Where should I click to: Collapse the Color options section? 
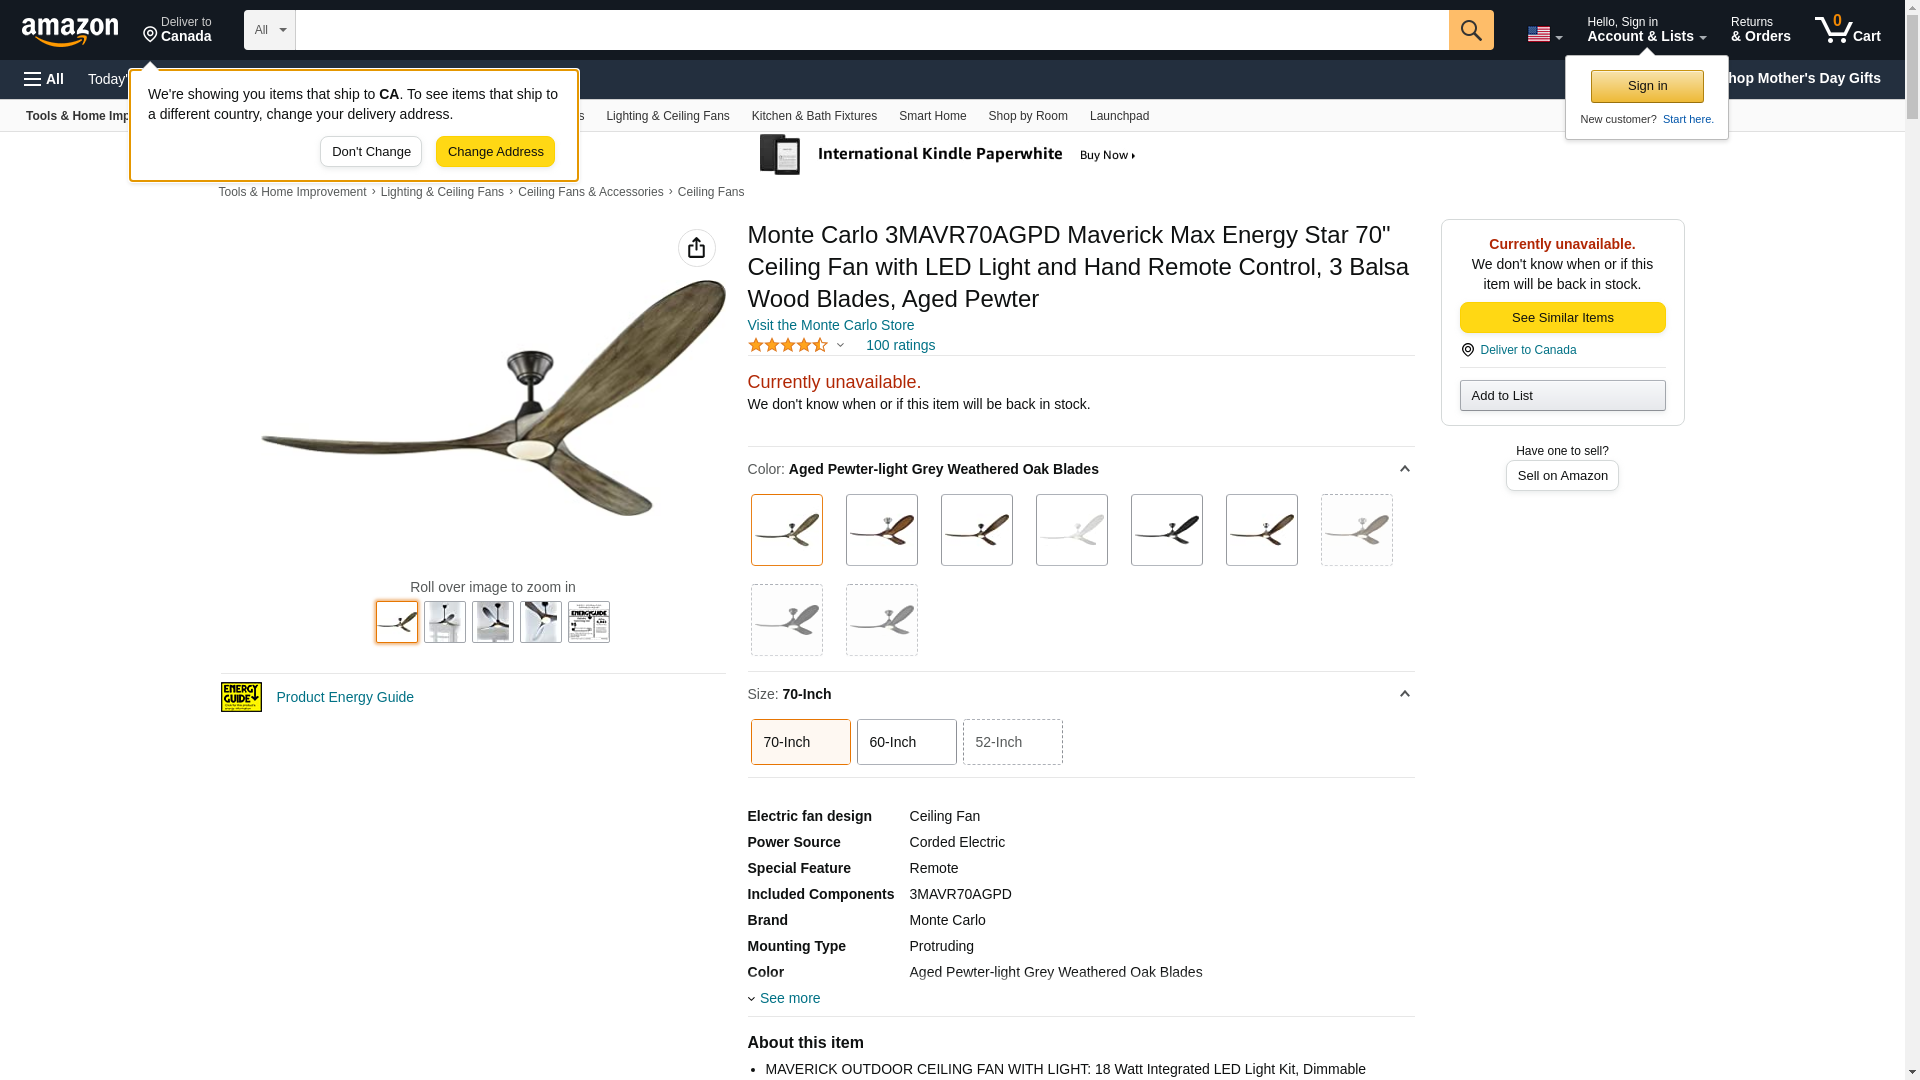(x=1404, y=469)
